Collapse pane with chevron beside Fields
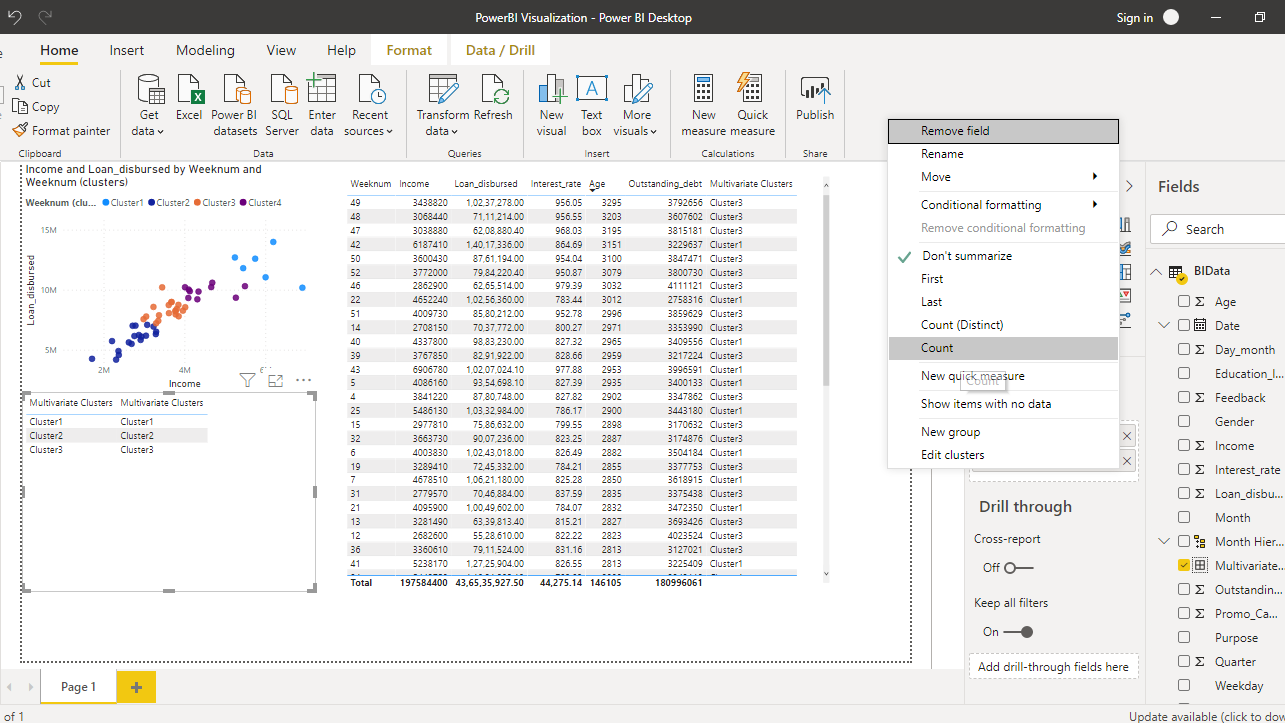 (x=1129, y=186)
